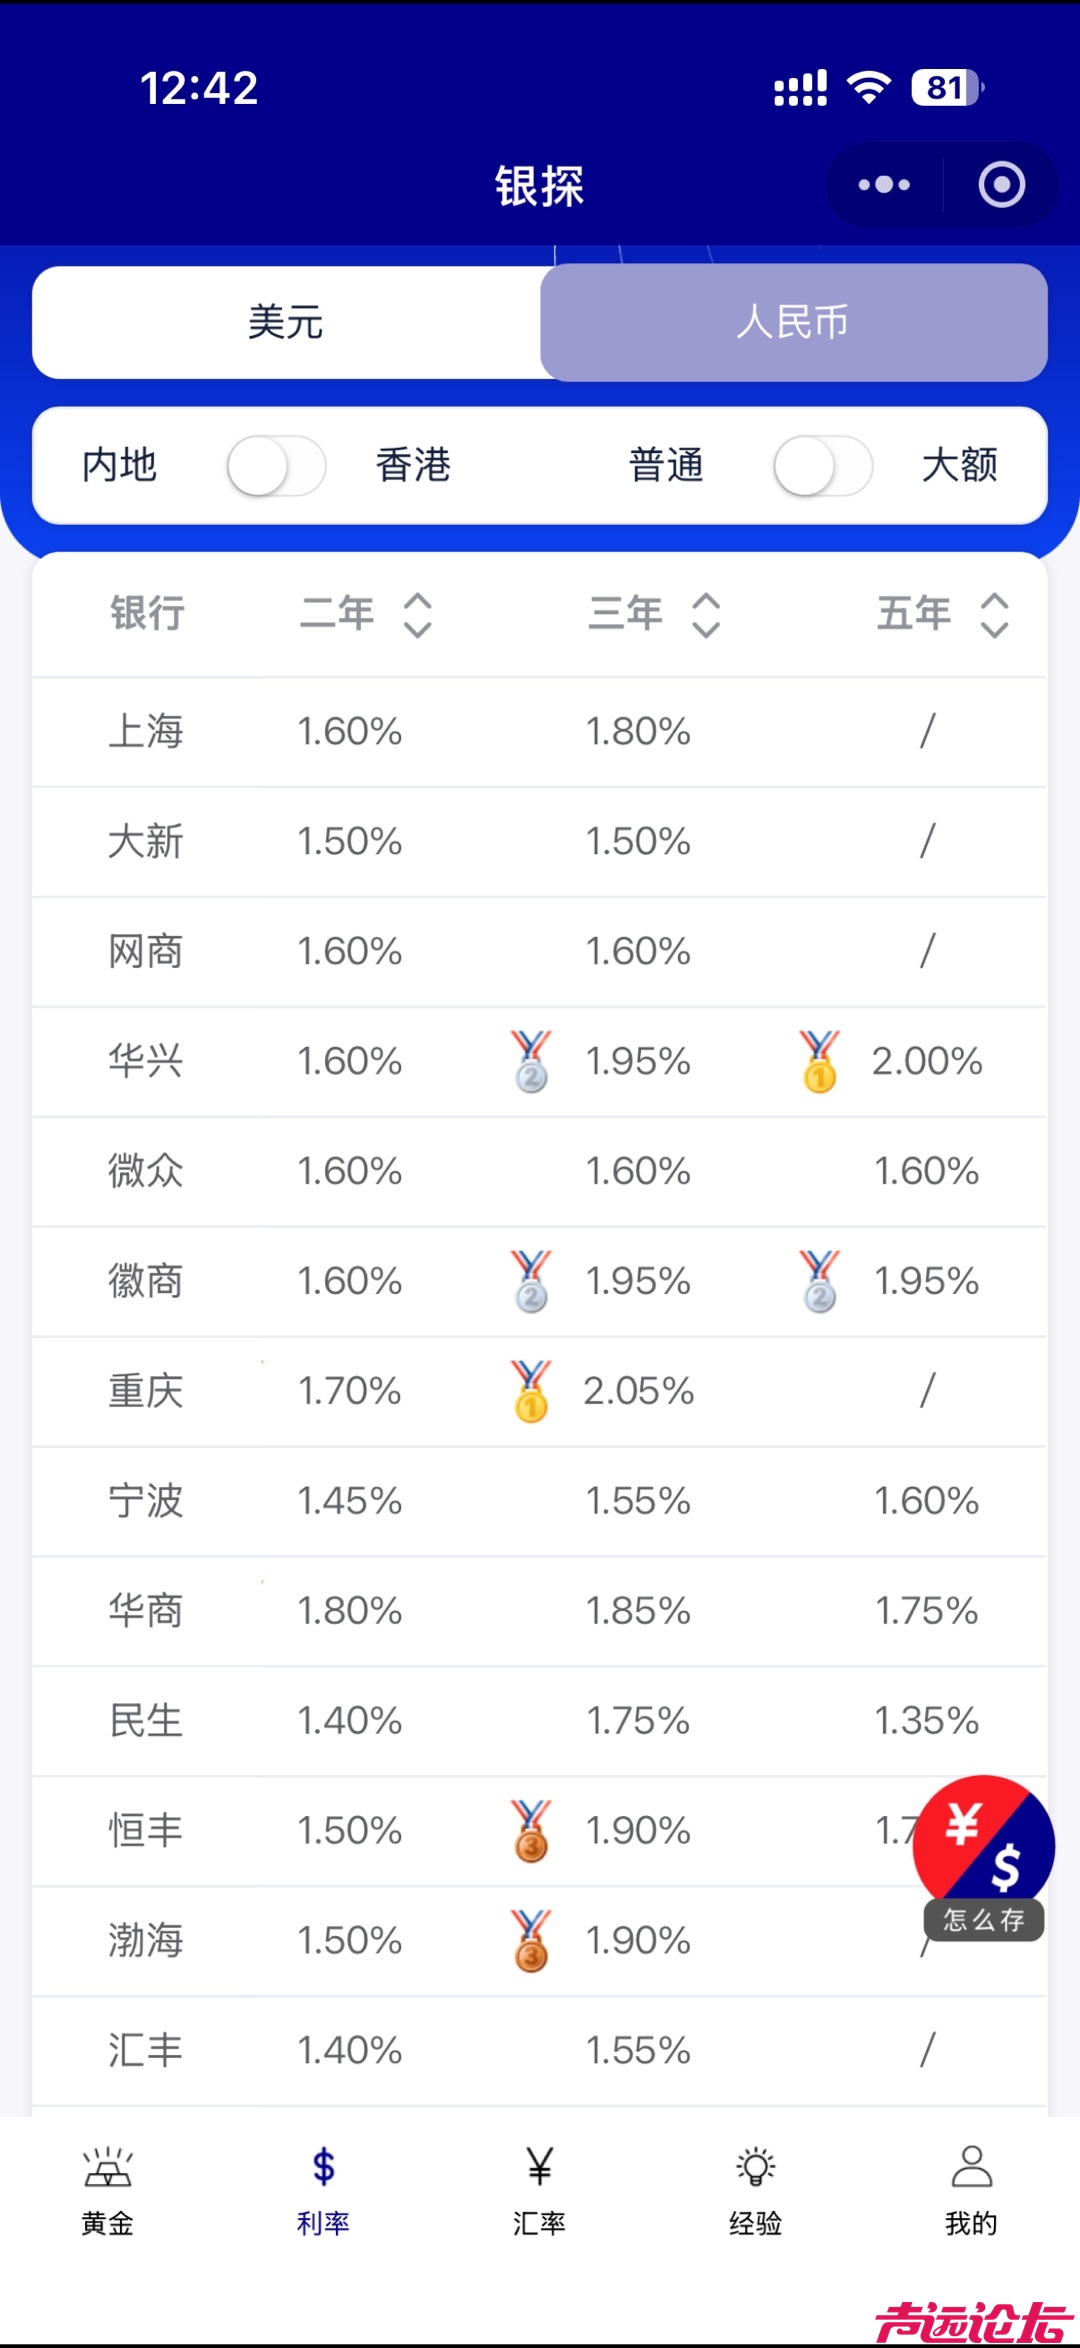
Task: Tap the gold medal next to 重庆 2.05%
Action: pyautogui.click(x=531, y=1391)
